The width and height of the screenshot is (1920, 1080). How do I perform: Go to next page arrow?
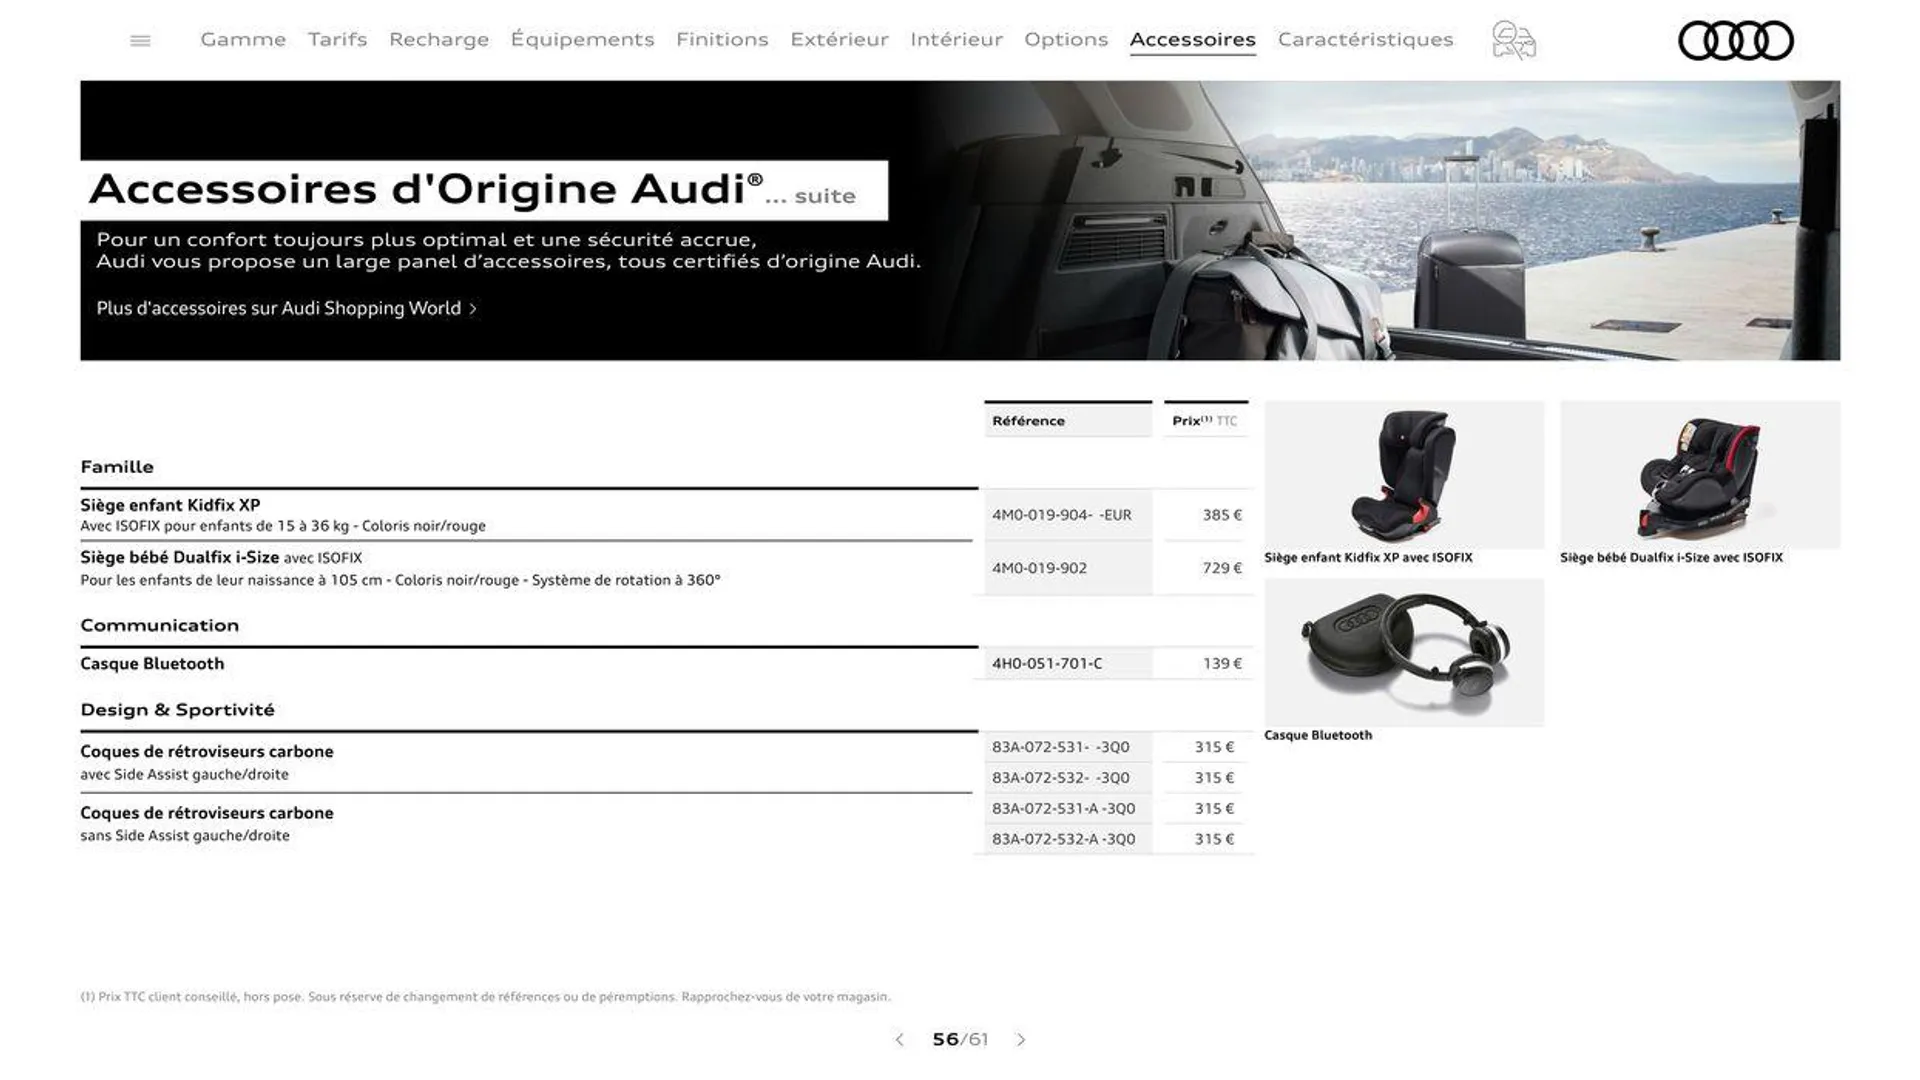[x=1021, y=1040]
